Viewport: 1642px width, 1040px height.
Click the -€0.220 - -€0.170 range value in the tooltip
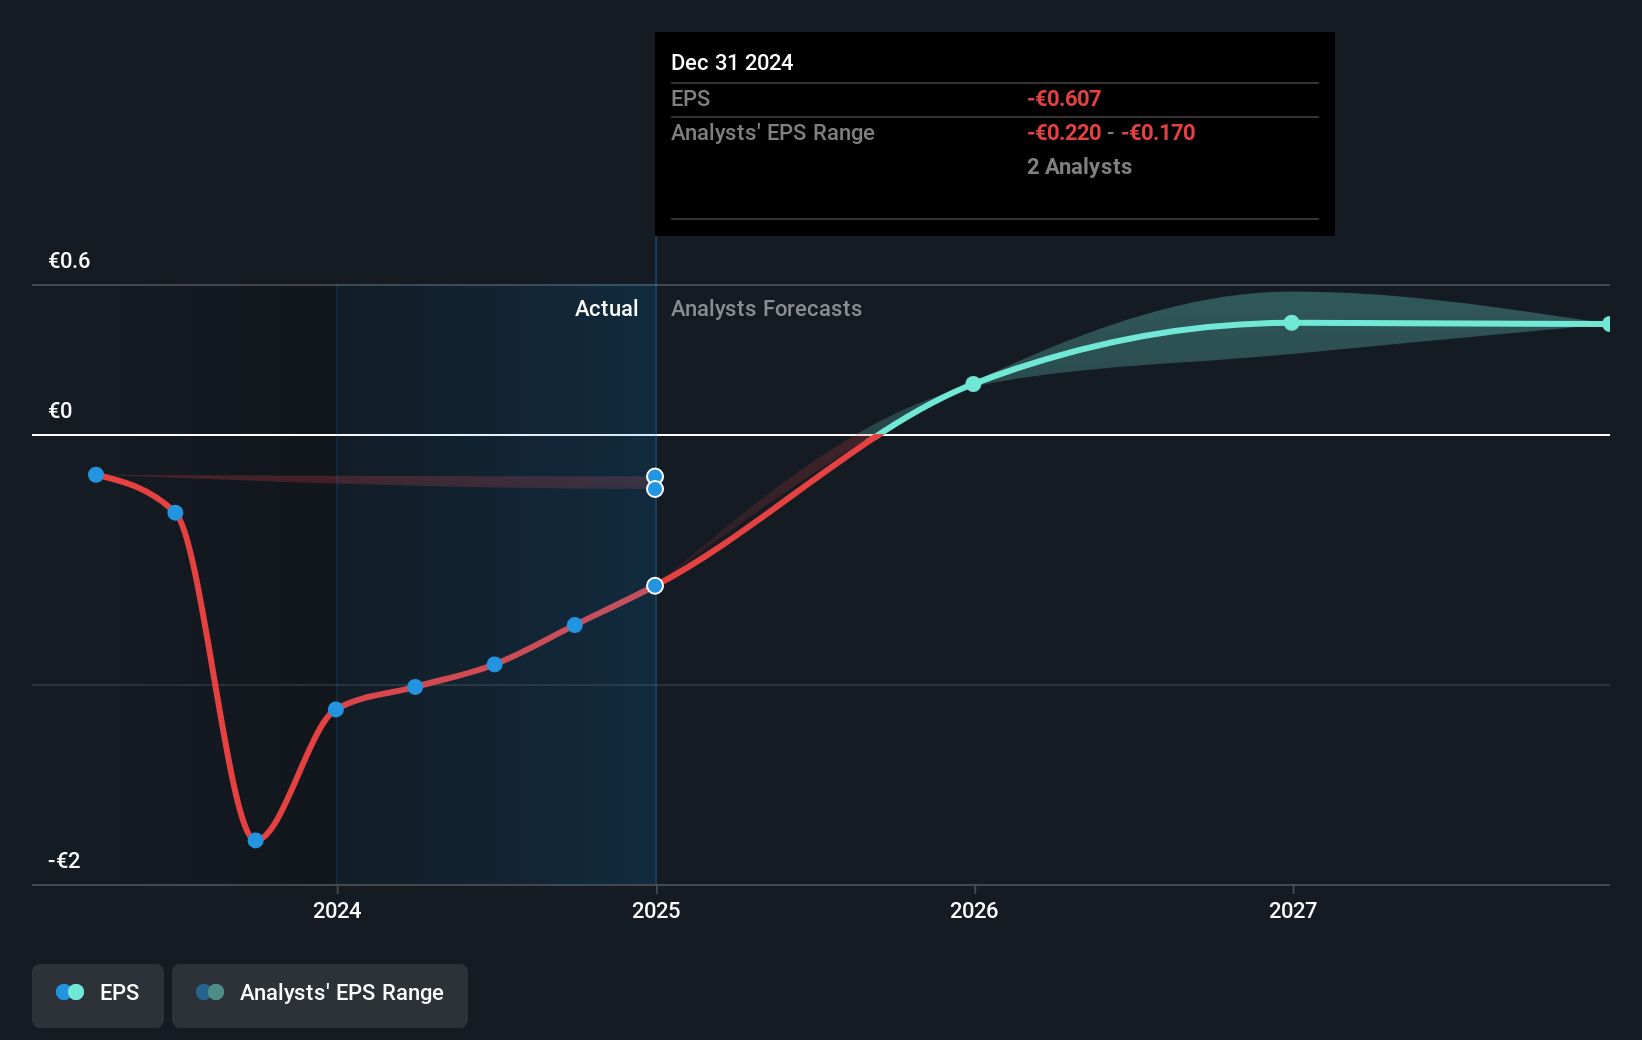pos(1111,132)
